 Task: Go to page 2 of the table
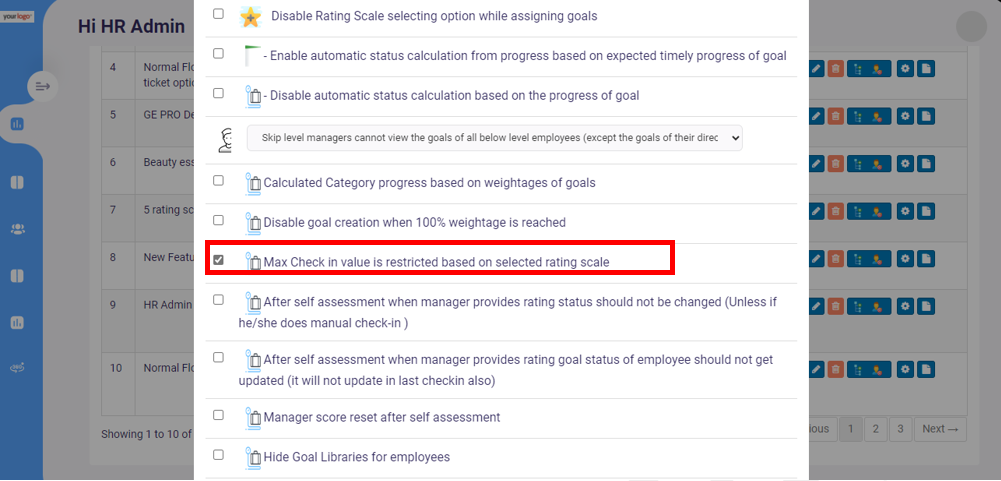click(x=876, y=429)
